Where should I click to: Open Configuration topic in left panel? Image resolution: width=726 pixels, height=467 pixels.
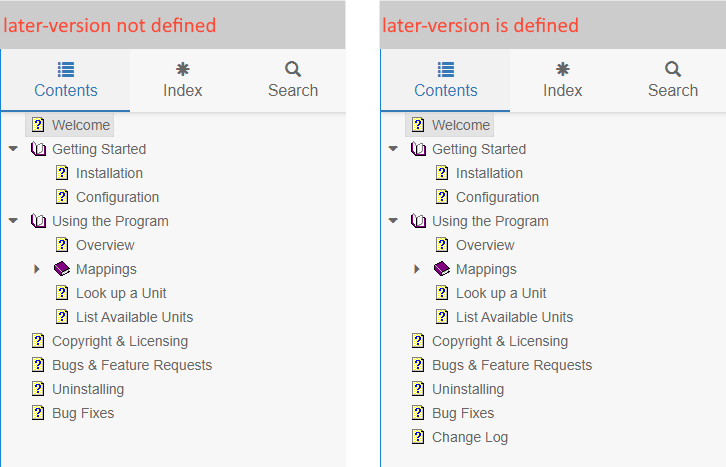point(117,197)
